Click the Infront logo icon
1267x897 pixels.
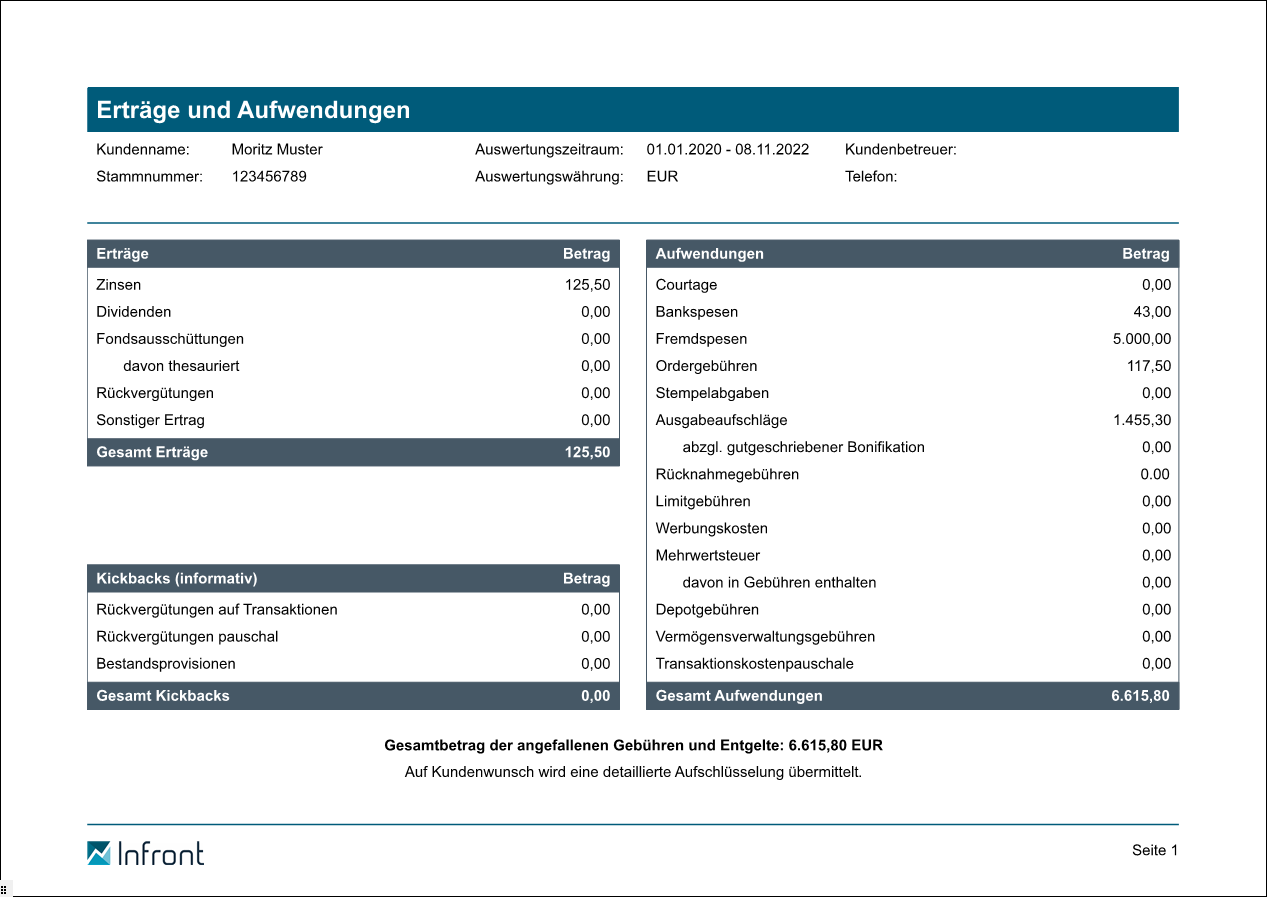(x=99, y=853)
